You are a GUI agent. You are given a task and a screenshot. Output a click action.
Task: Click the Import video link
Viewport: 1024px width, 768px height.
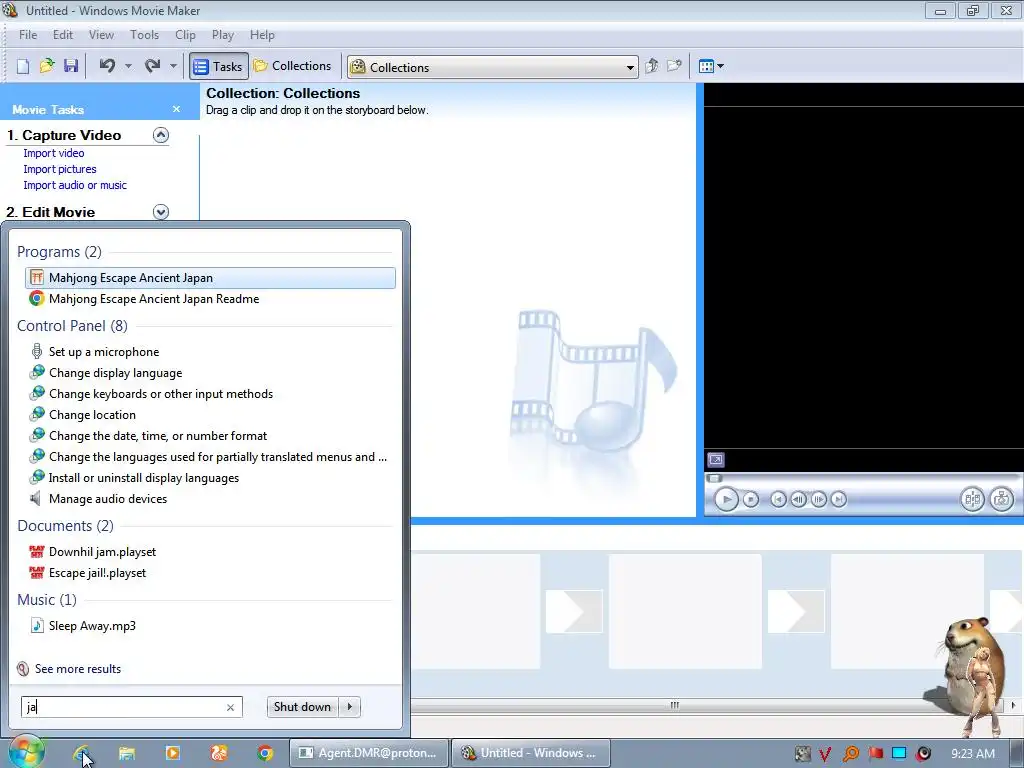click(x=54, y=153)
